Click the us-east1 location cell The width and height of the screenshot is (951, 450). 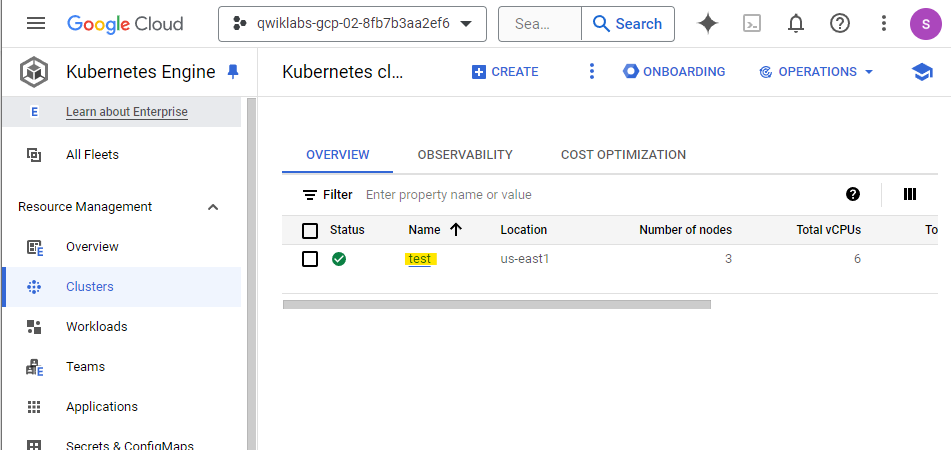tap(525, 259)
